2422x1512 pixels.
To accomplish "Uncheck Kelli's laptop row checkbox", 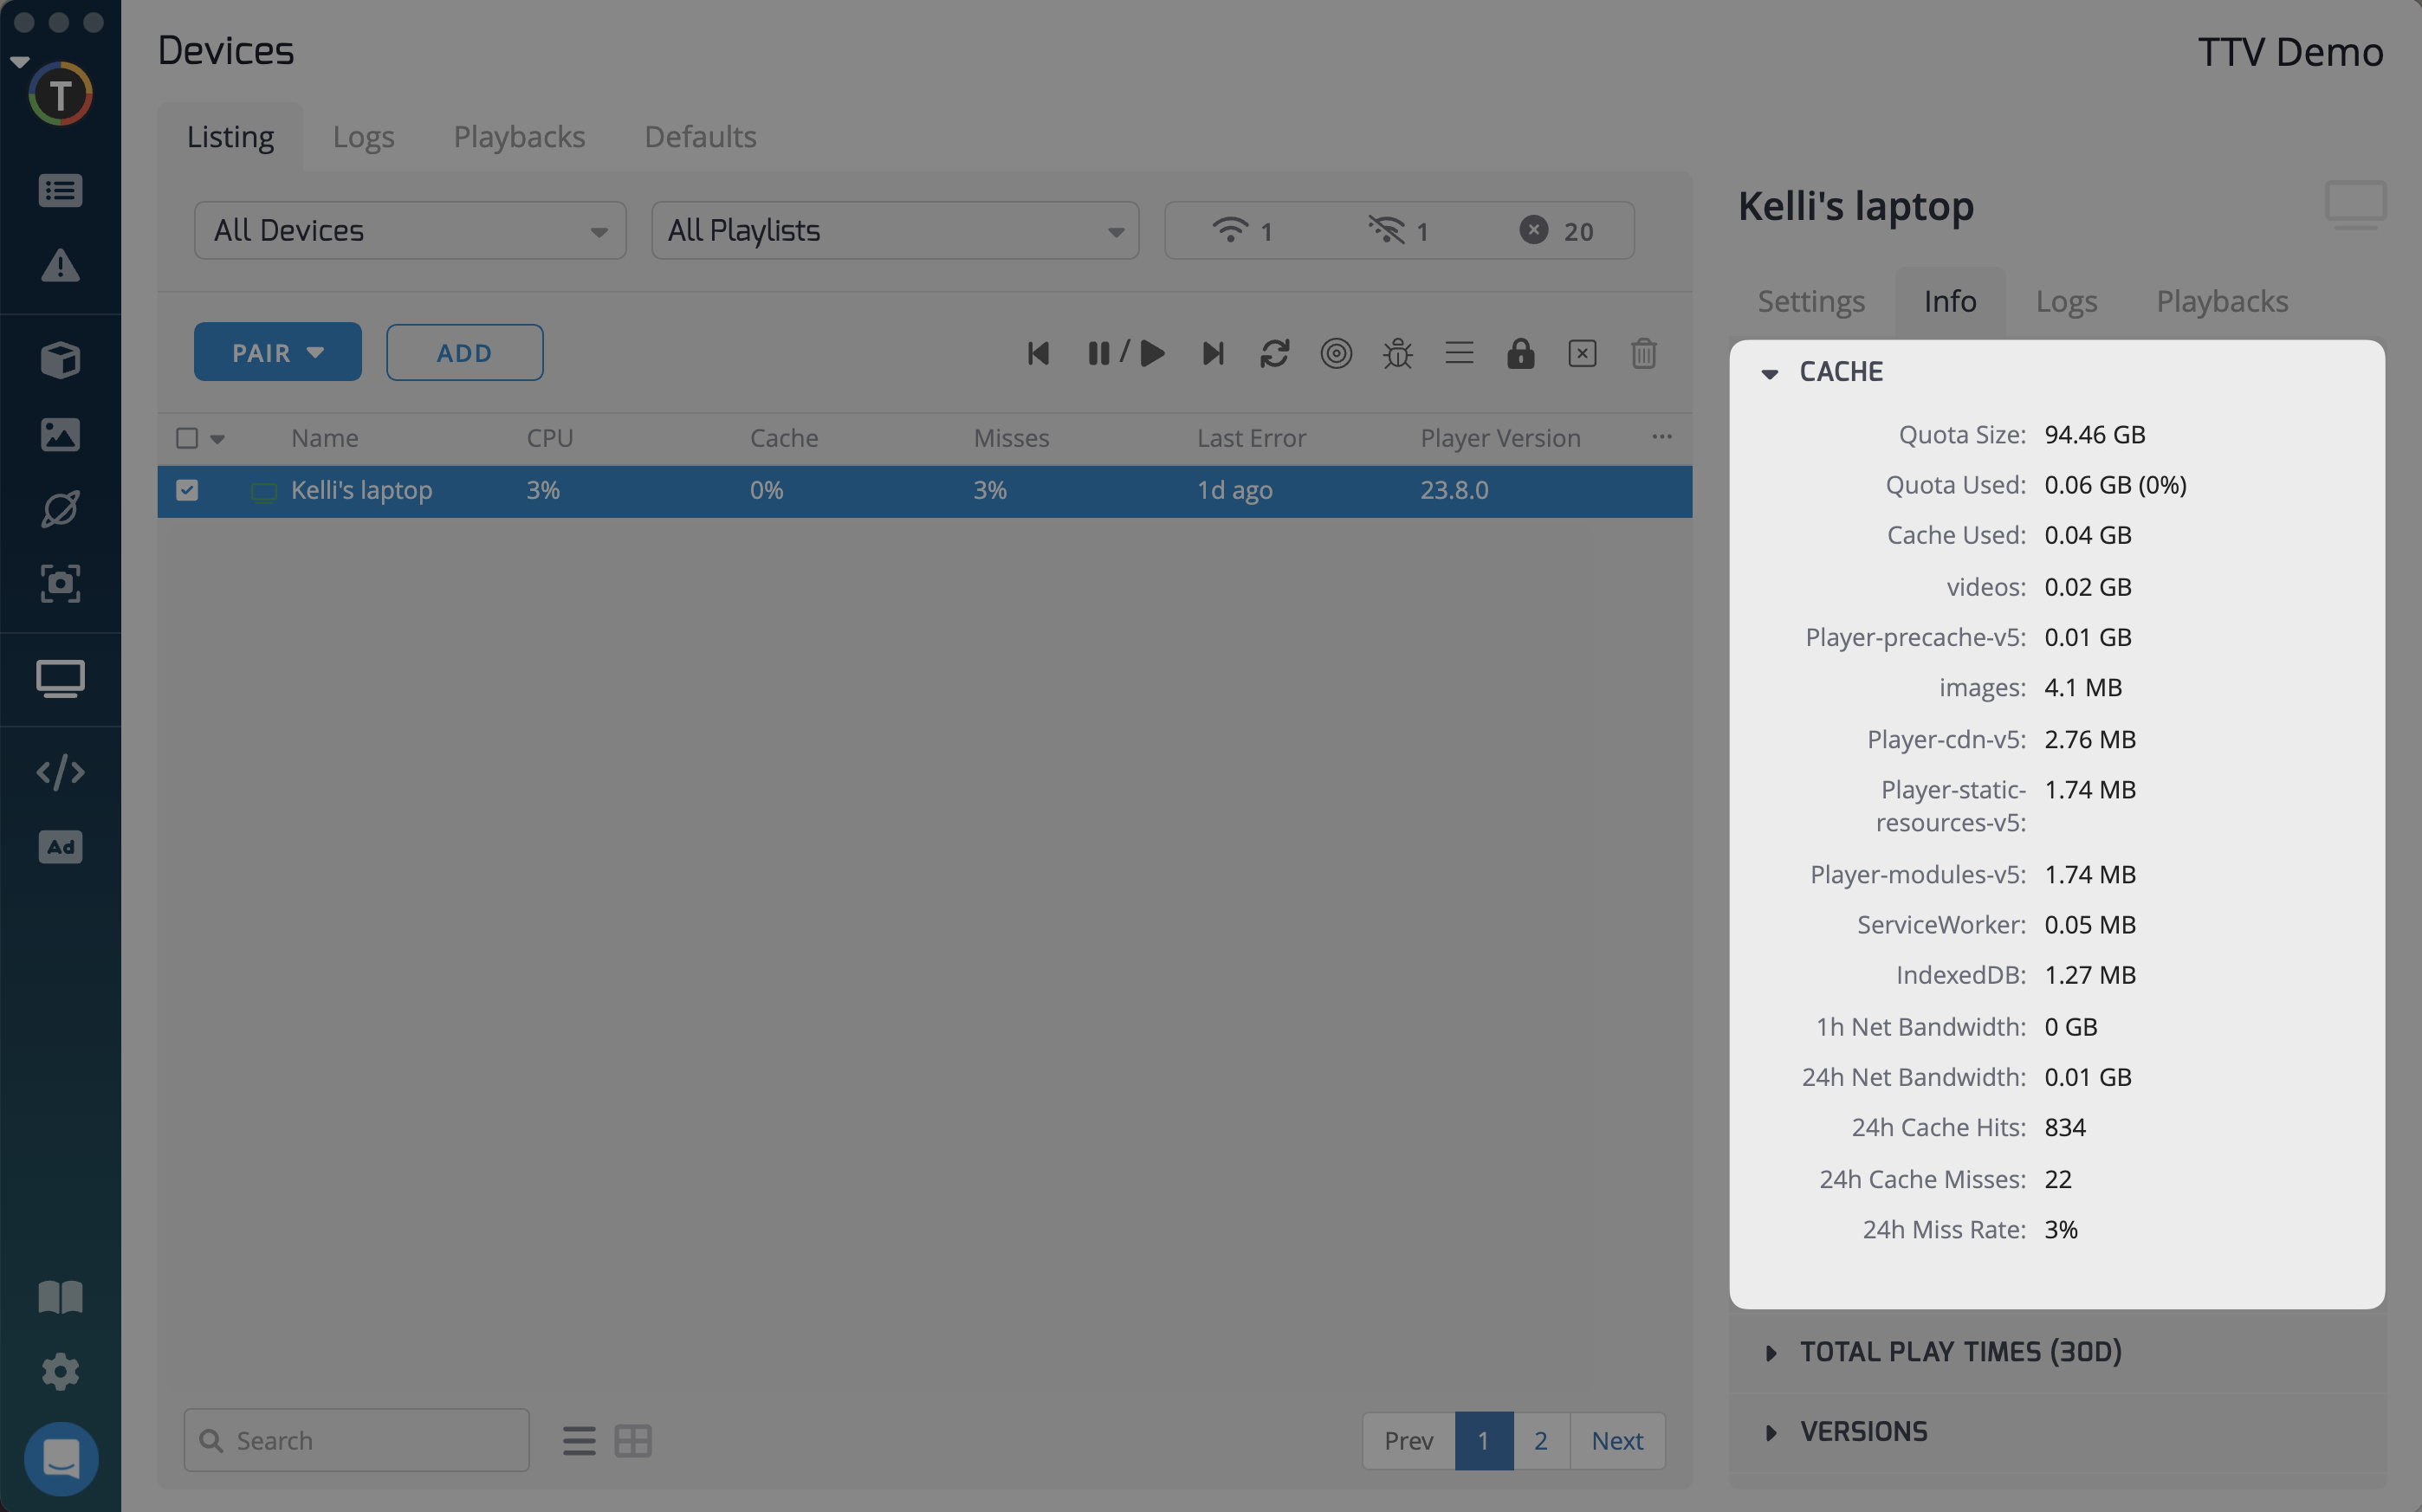I will coord(187,490).
